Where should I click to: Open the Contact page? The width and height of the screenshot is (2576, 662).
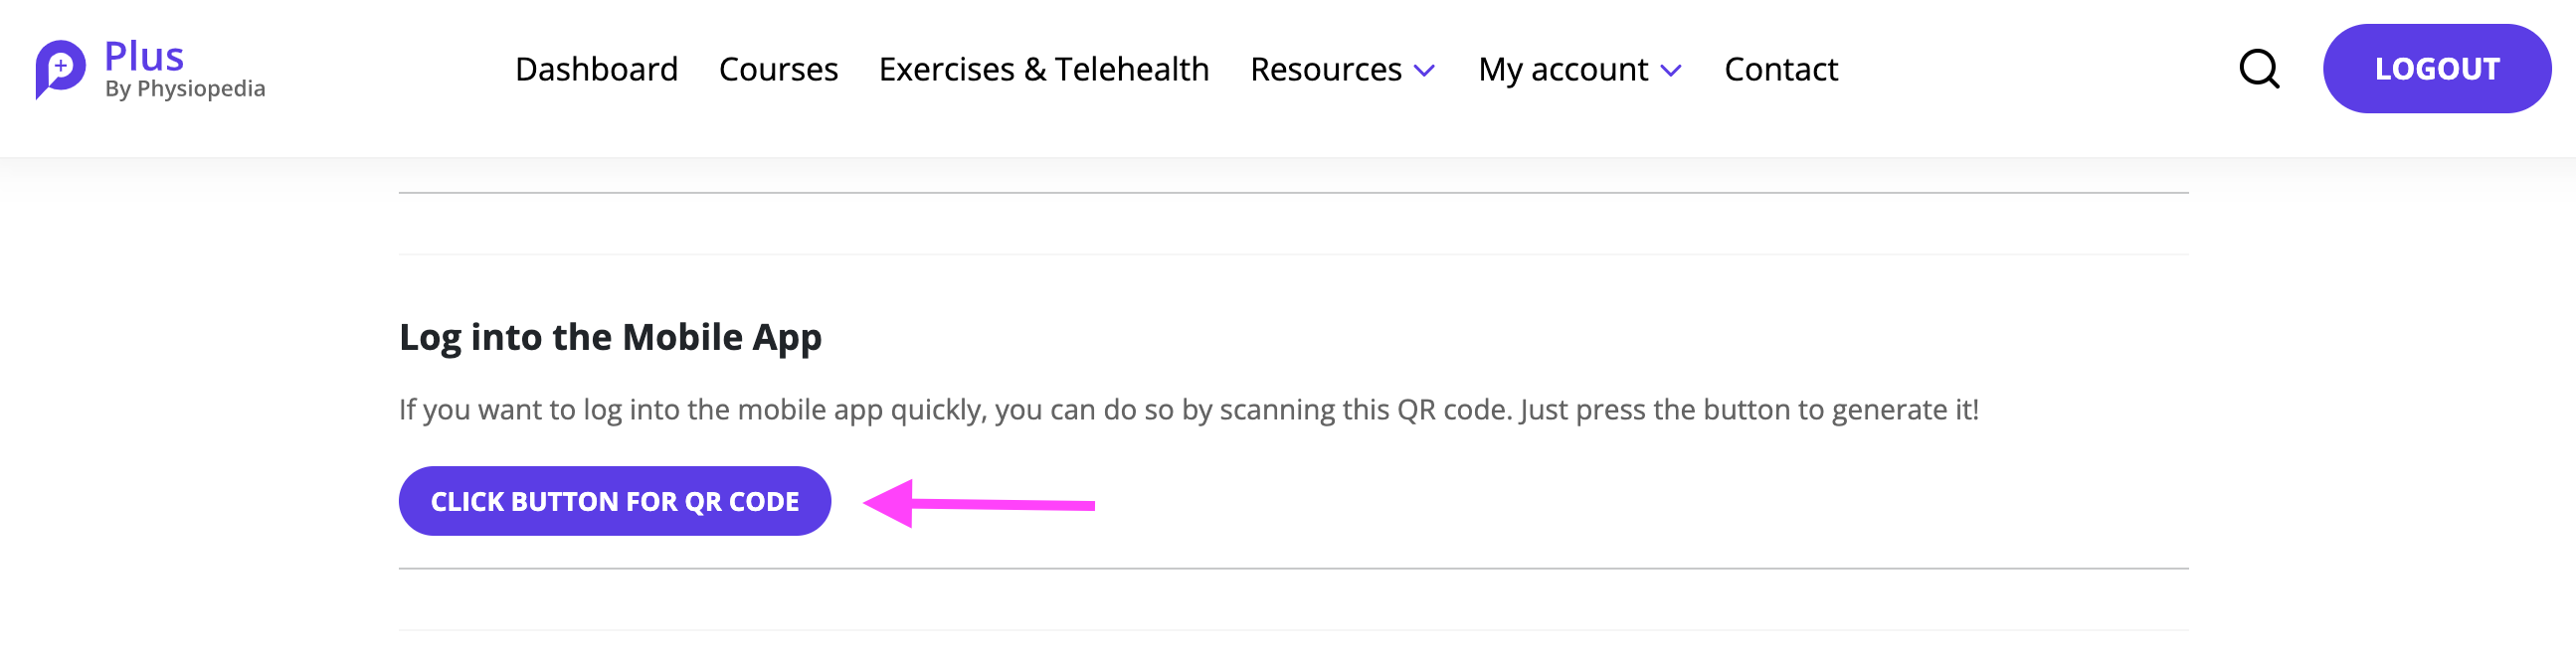tap(1781, 69)
